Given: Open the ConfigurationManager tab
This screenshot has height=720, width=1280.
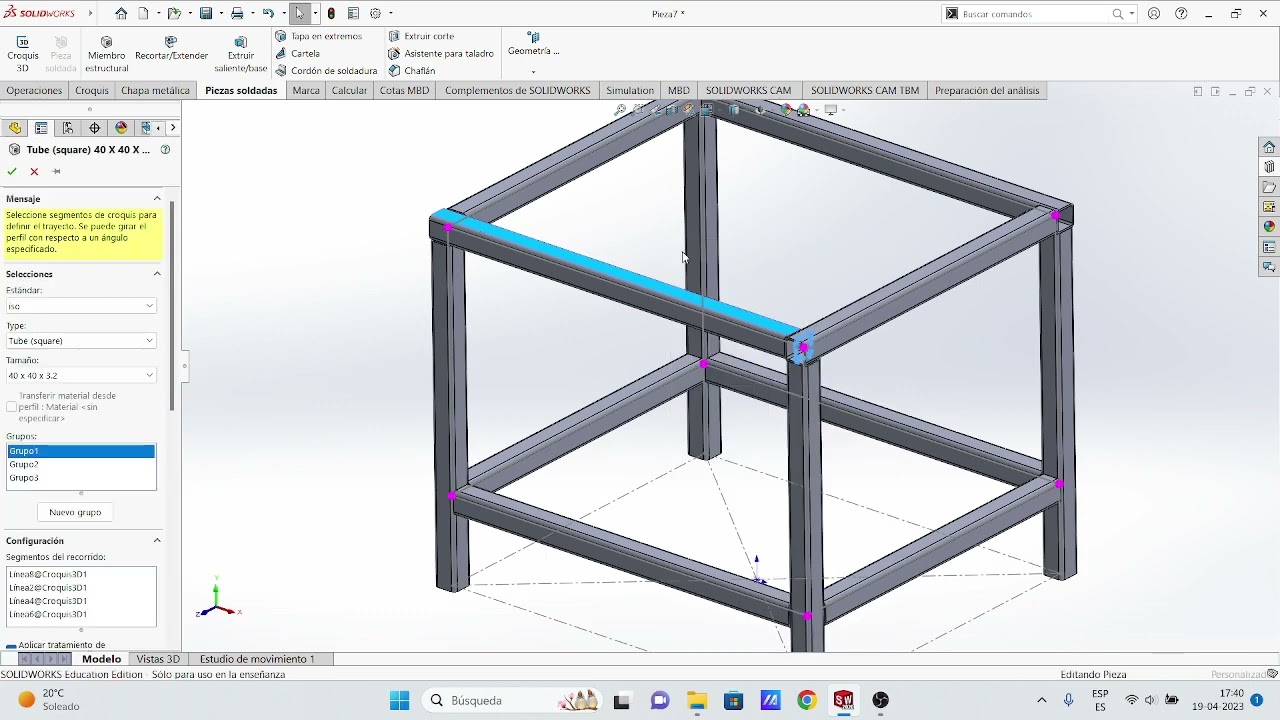Looking at the screenshot, I should point(68,128).
